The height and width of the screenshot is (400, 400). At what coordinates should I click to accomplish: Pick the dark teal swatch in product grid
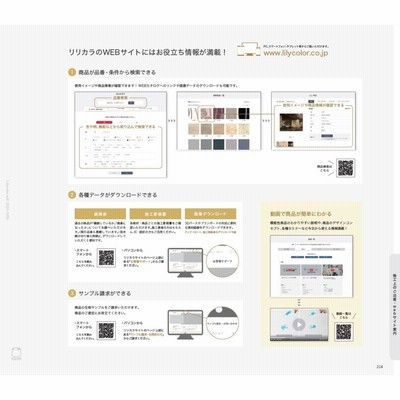click(219, 144)
